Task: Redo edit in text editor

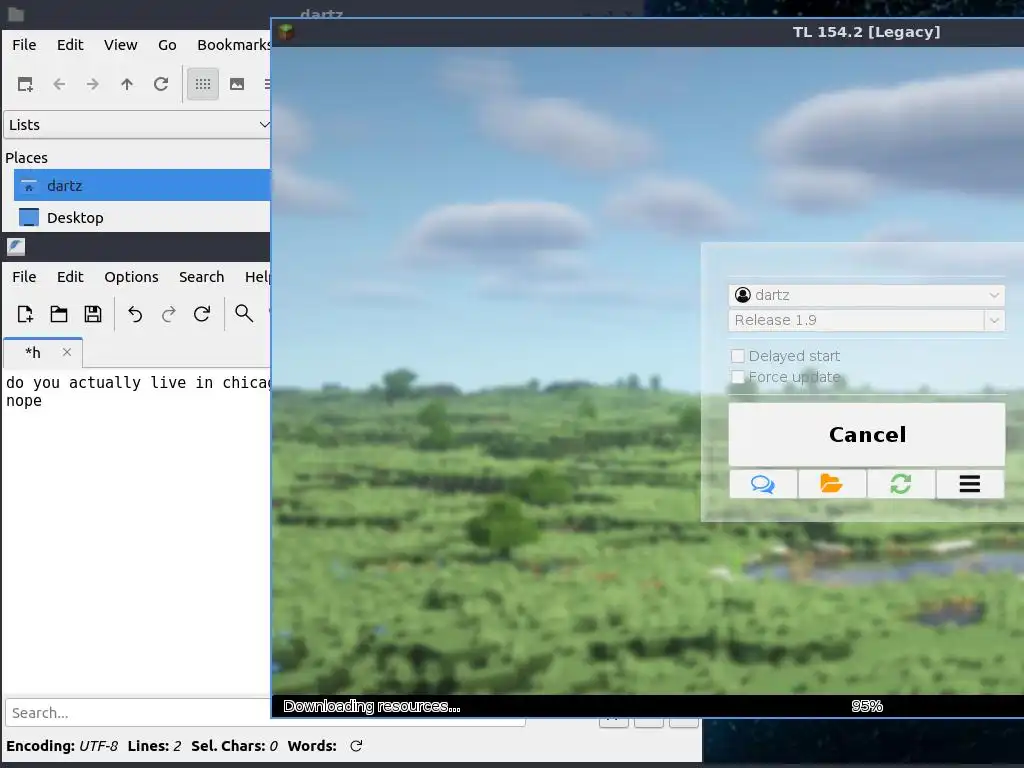Action: click(168, 314)
